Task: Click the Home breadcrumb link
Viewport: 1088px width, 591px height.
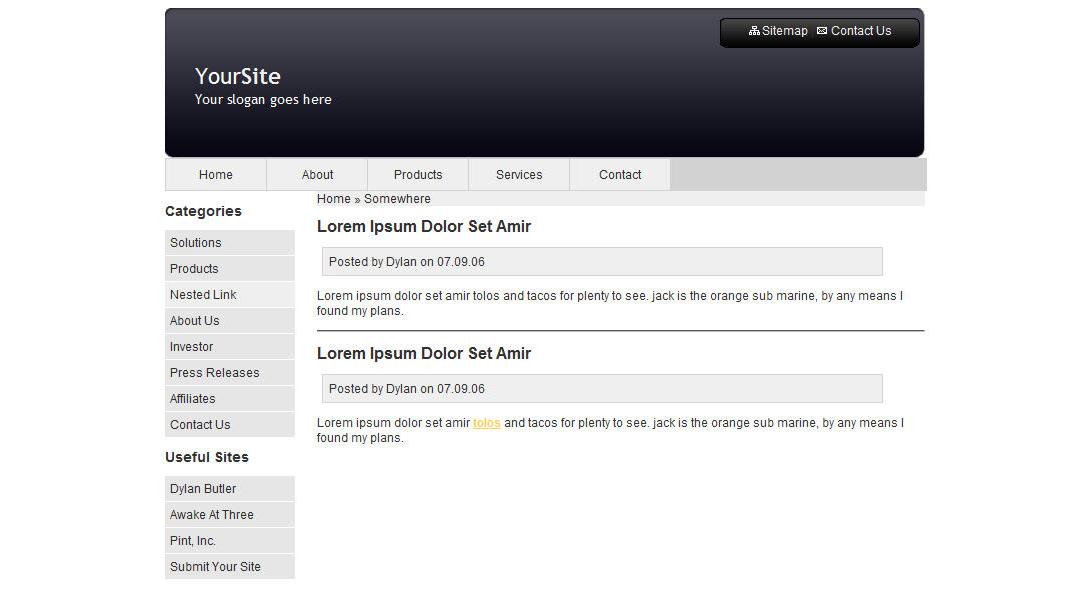Action: [334, 198]
